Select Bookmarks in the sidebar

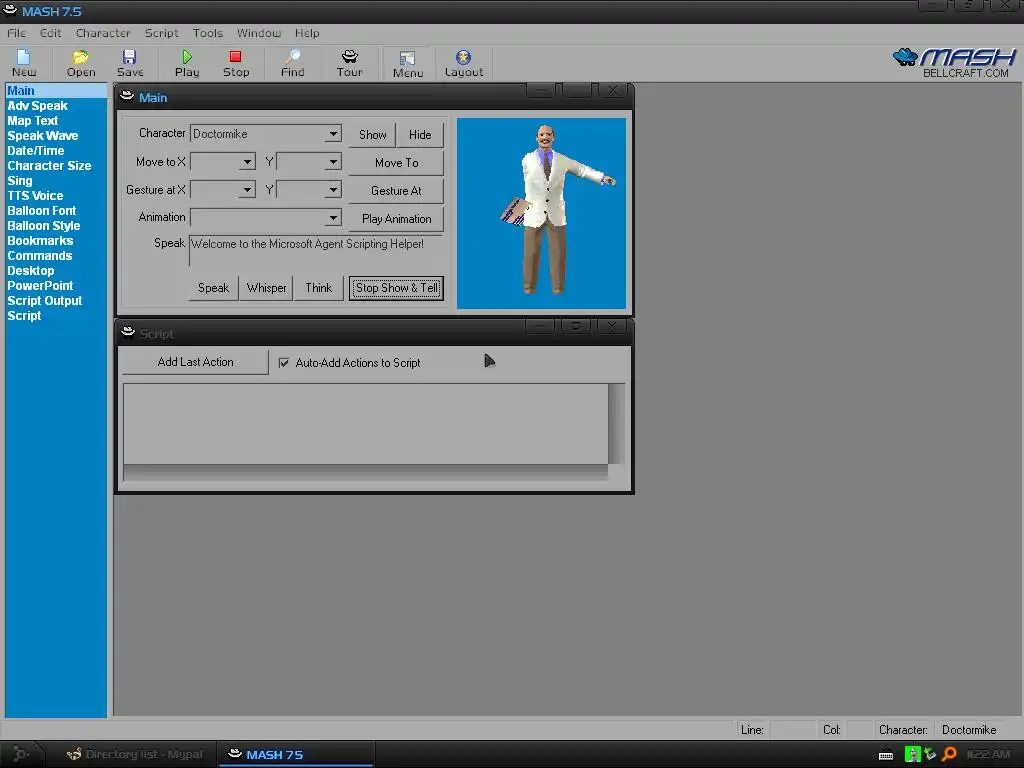pos(40,241)
